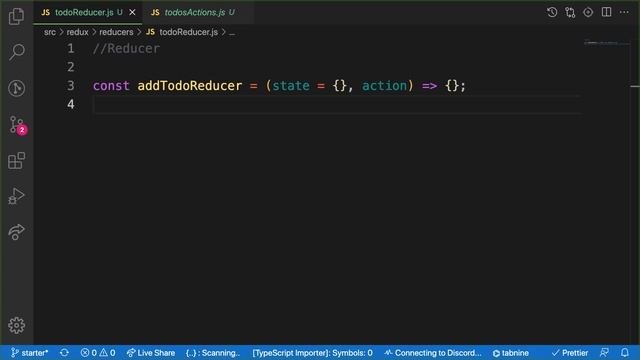Image resolution: width=640 pixels, height=360 pixels.
Task: Open the Search view in activity bar
Action: (x=16, y=52)
